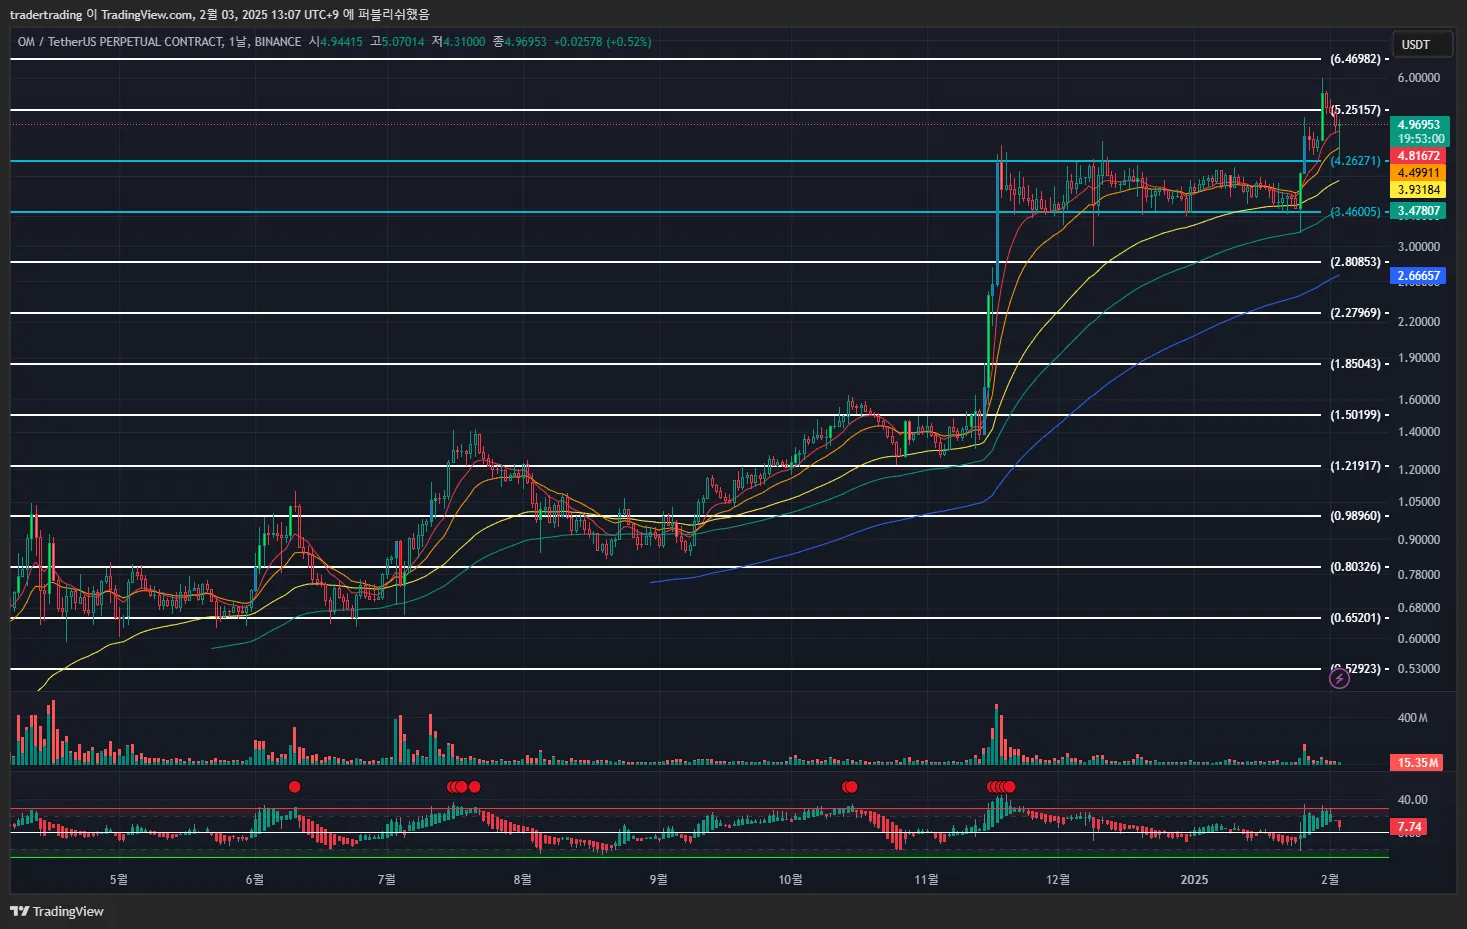Viewport: 1467px width, 929px height.
Task: Click the volume value label 15.35M
Action: click(1417, 763)
